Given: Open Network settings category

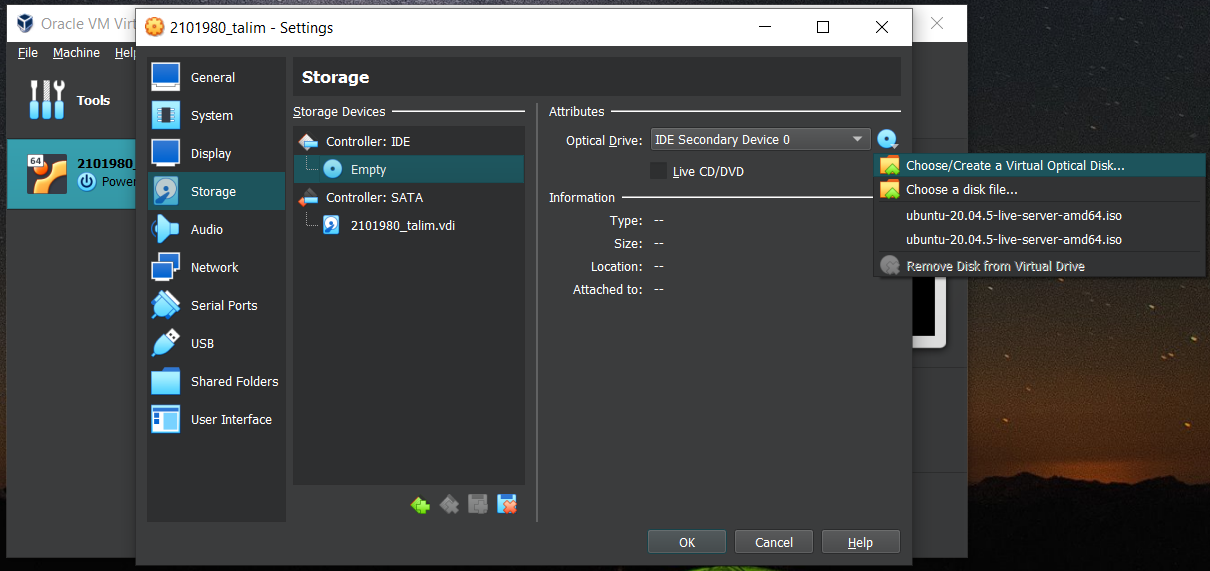Looking at the screenshot, I should [x=216, y=267].
